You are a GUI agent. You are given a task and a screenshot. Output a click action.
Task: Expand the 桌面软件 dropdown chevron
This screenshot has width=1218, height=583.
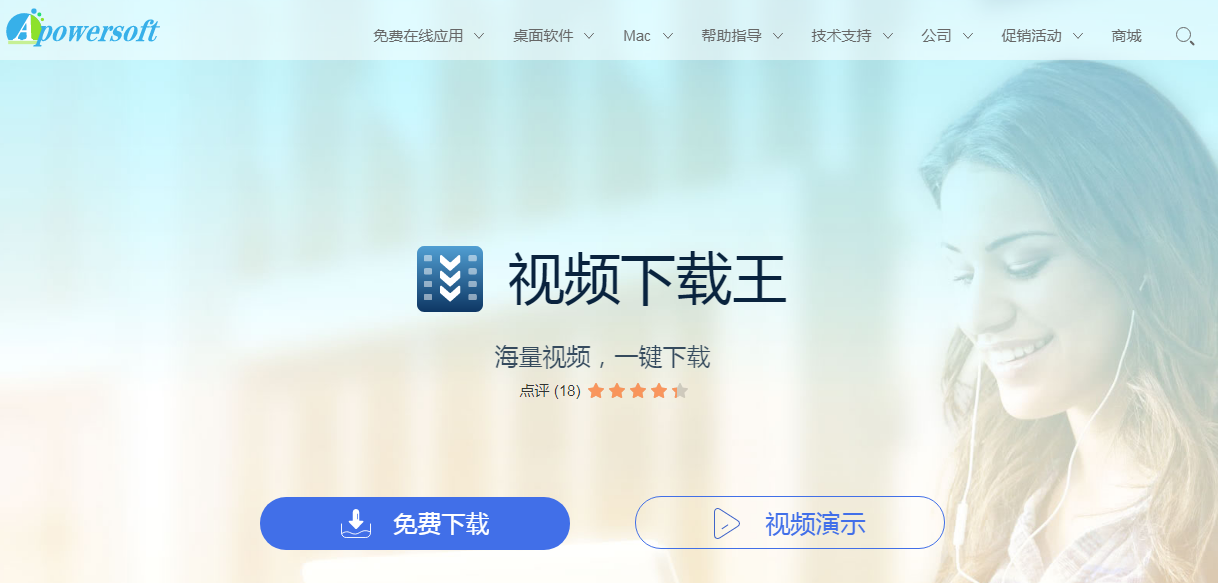[x=589, y=36]
